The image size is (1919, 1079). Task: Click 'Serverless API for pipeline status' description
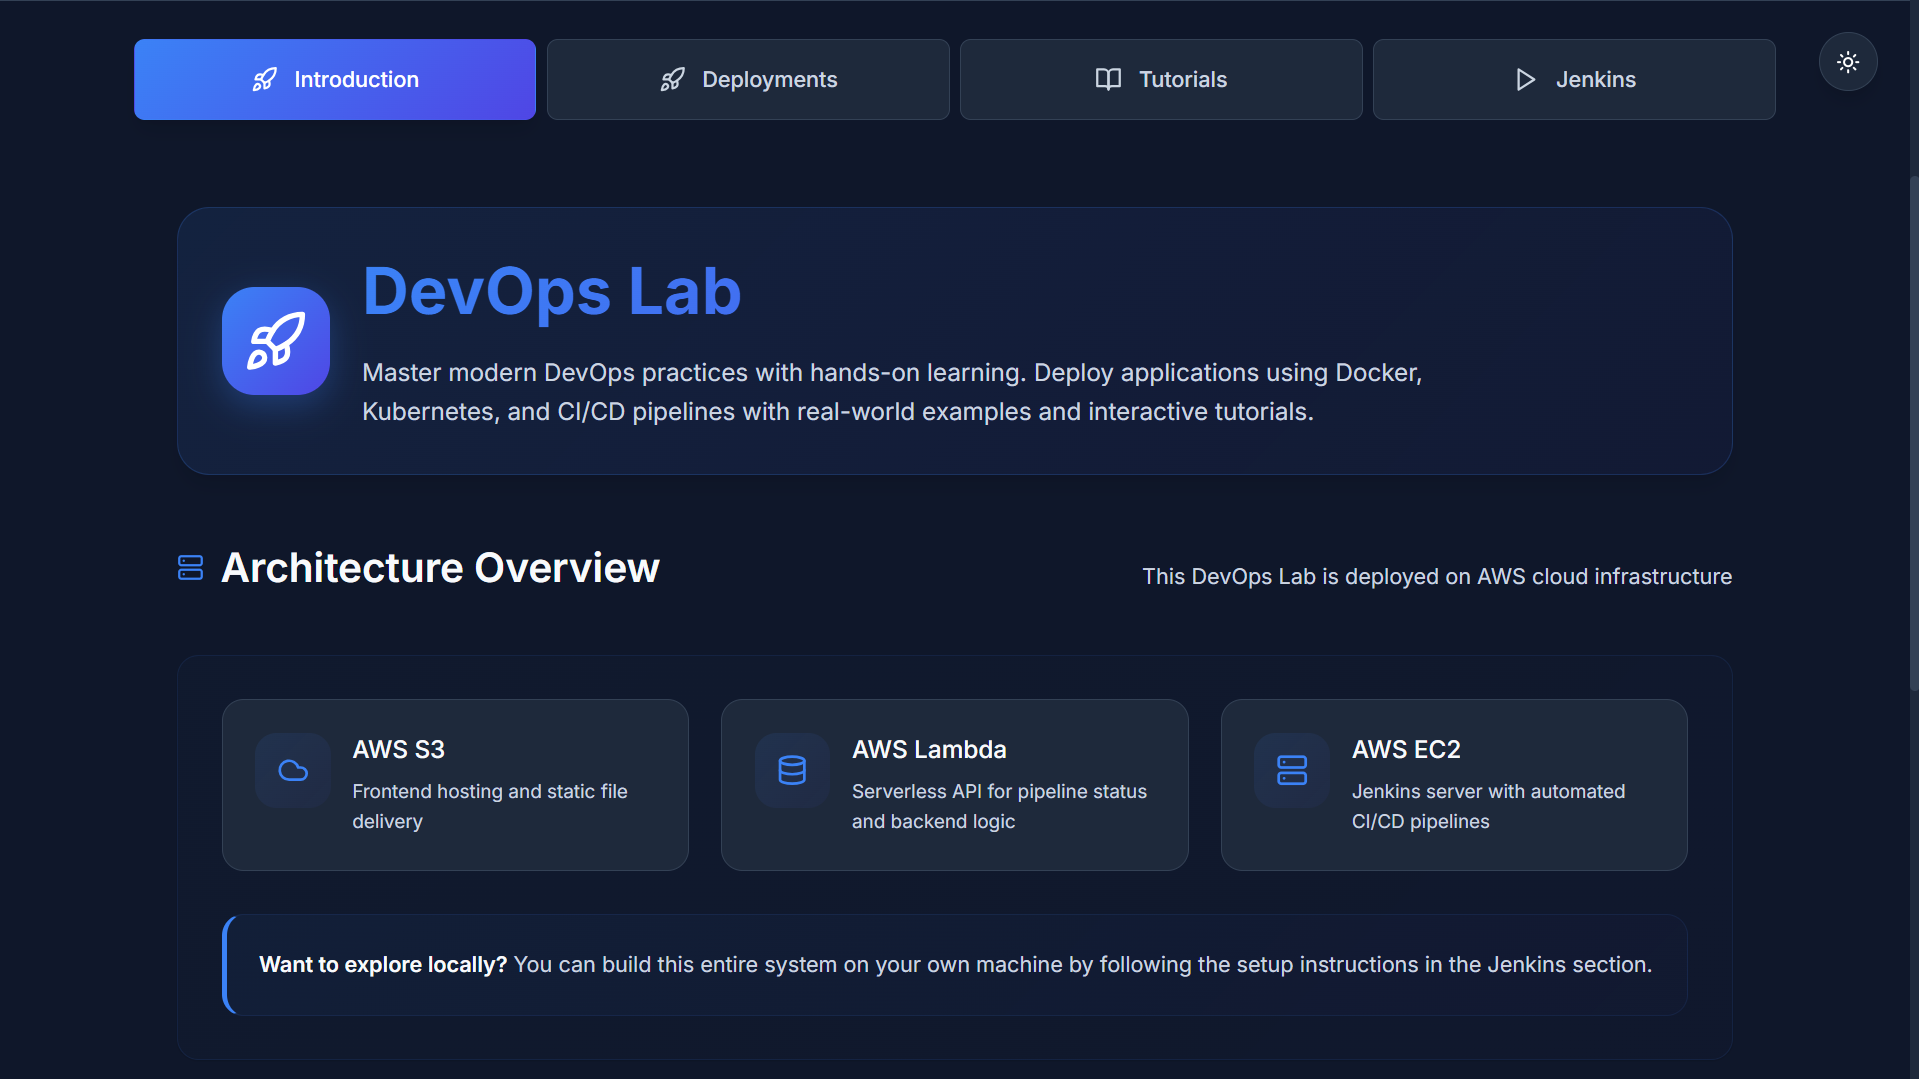999,806
